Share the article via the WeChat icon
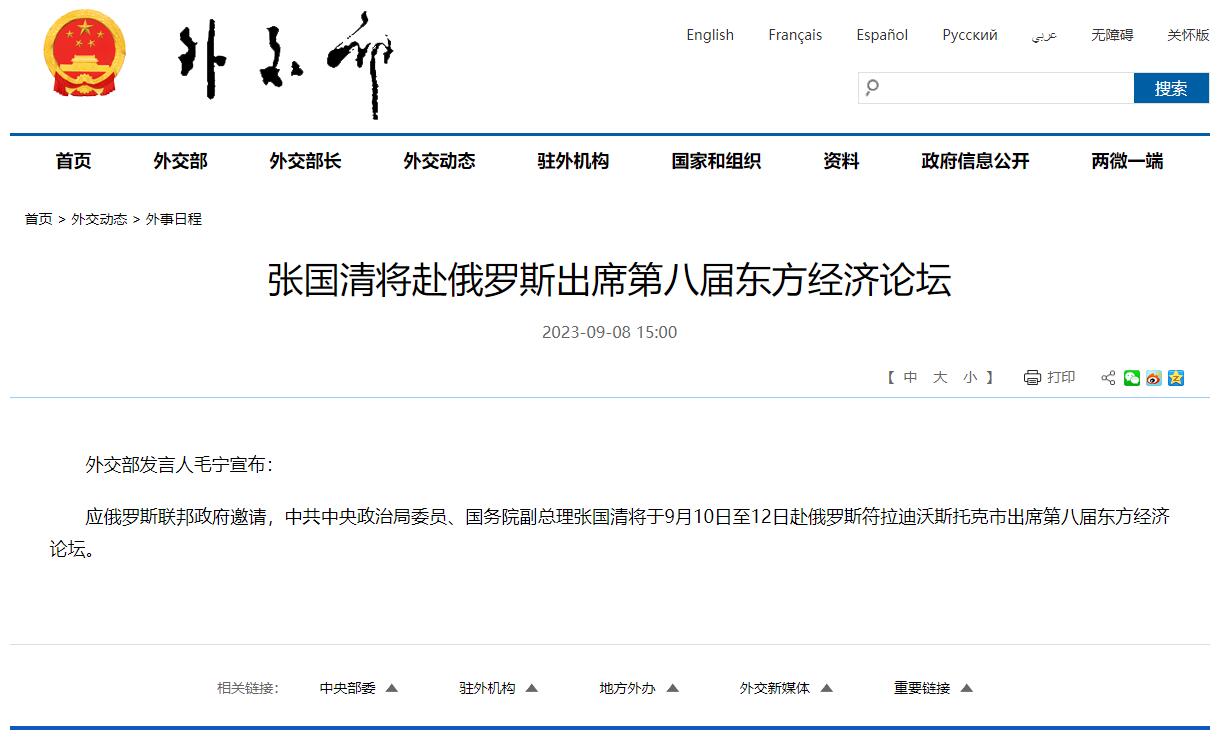 click(1131, 378)
